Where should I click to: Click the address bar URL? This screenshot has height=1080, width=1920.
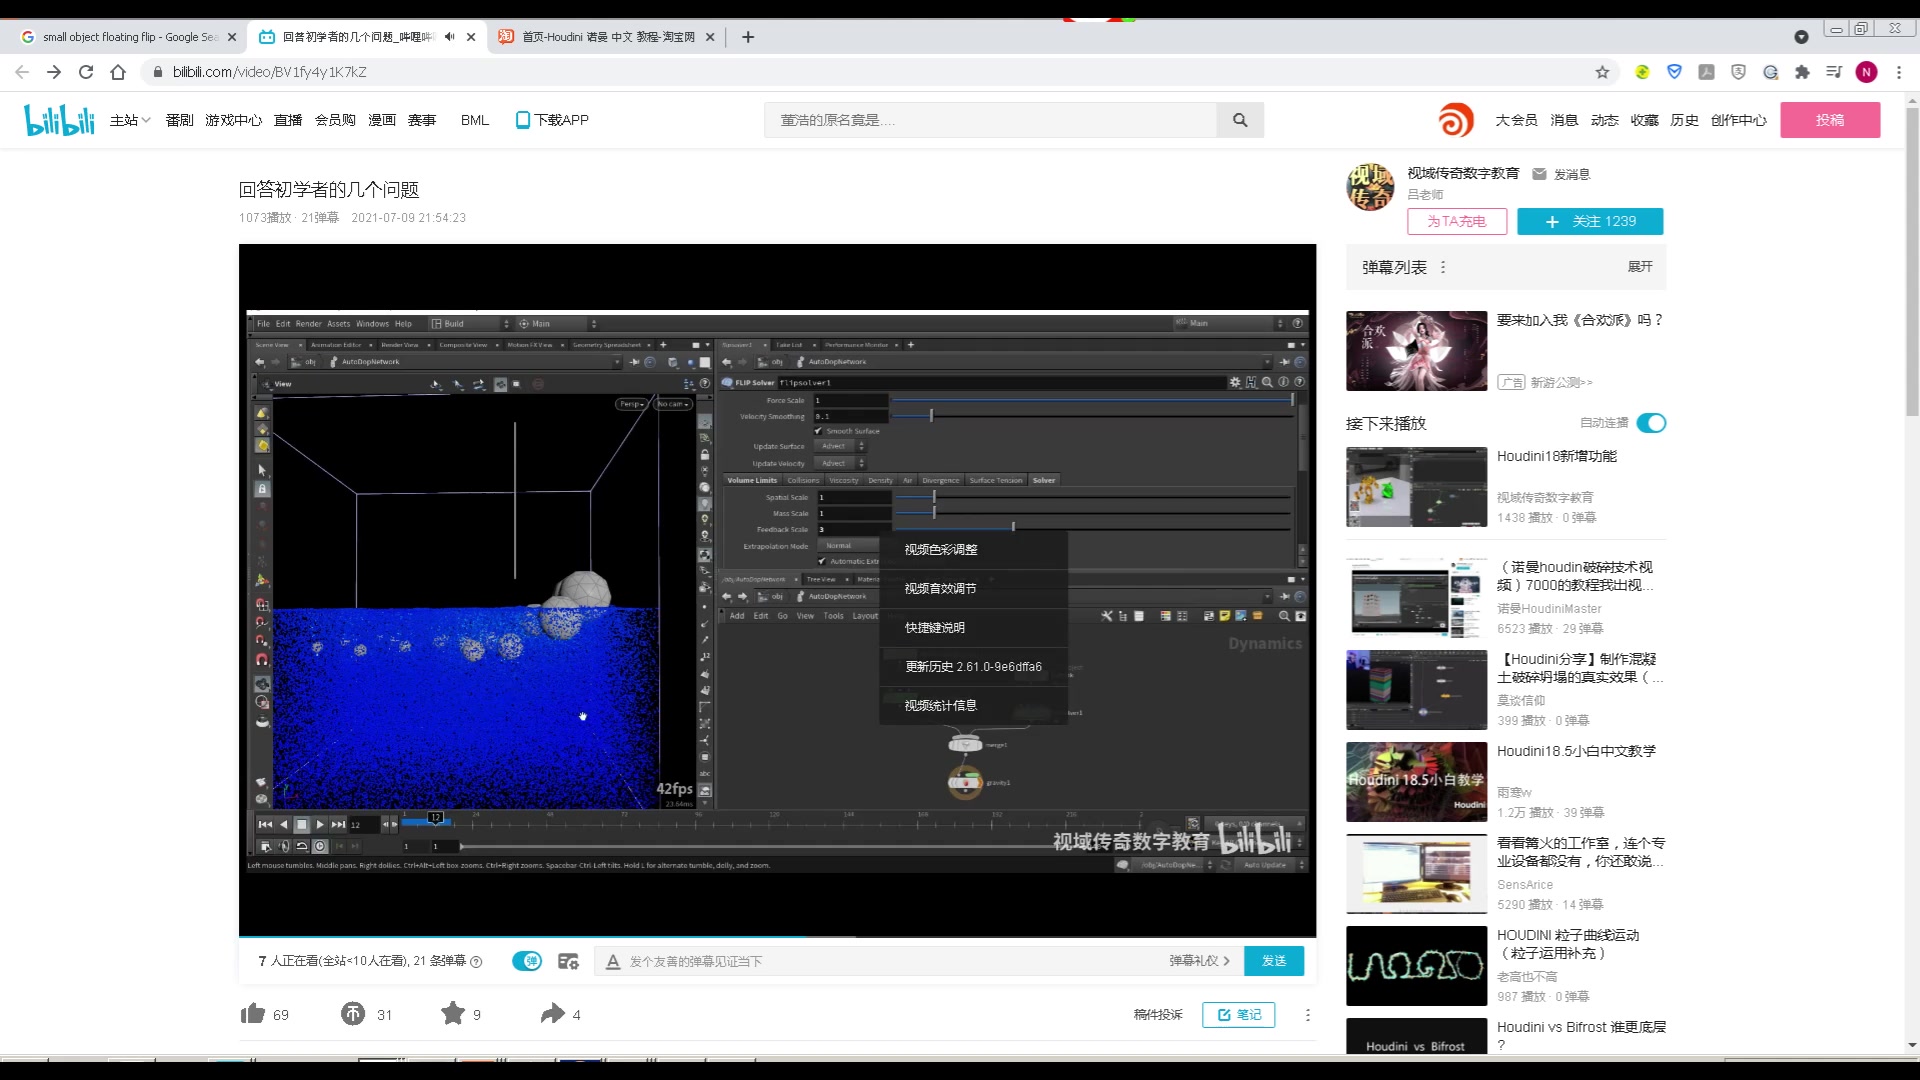coord(270,72)
